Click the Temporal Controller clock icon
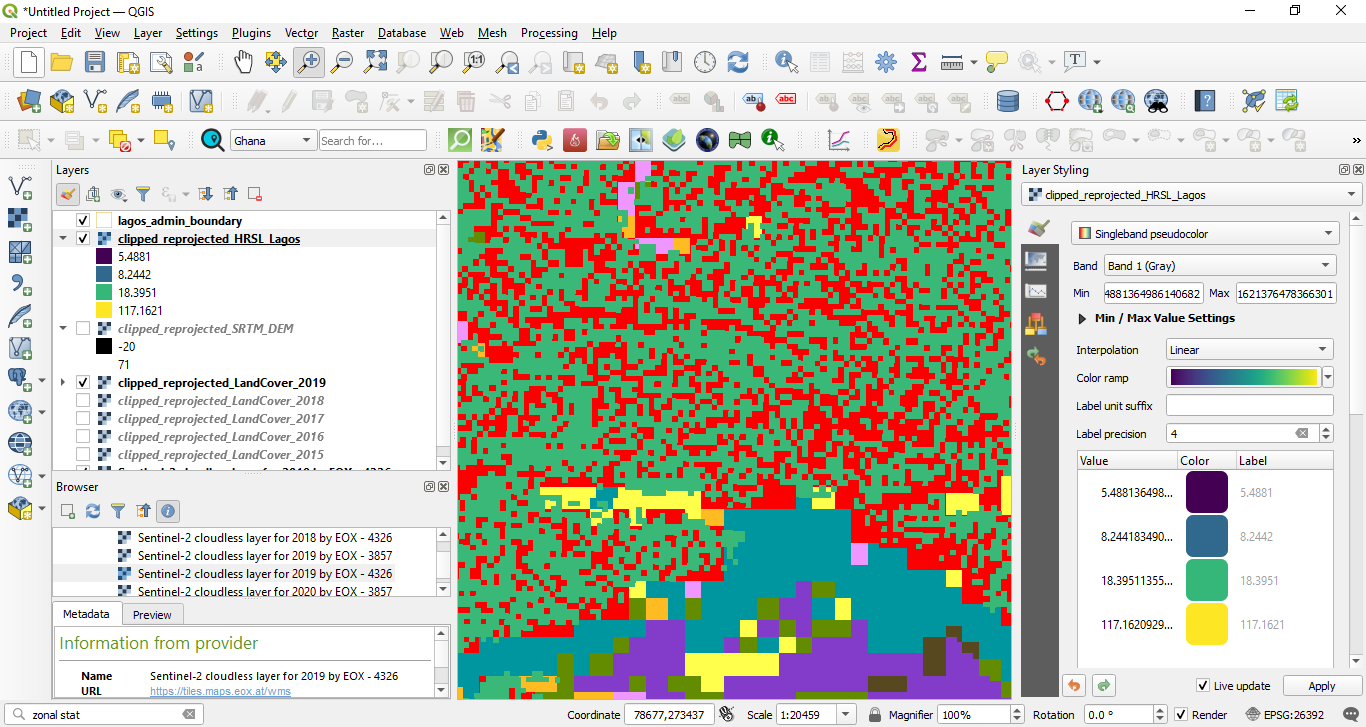This screenshot has width=1366, height=727. pyautogui.click(x=705, y=62)
